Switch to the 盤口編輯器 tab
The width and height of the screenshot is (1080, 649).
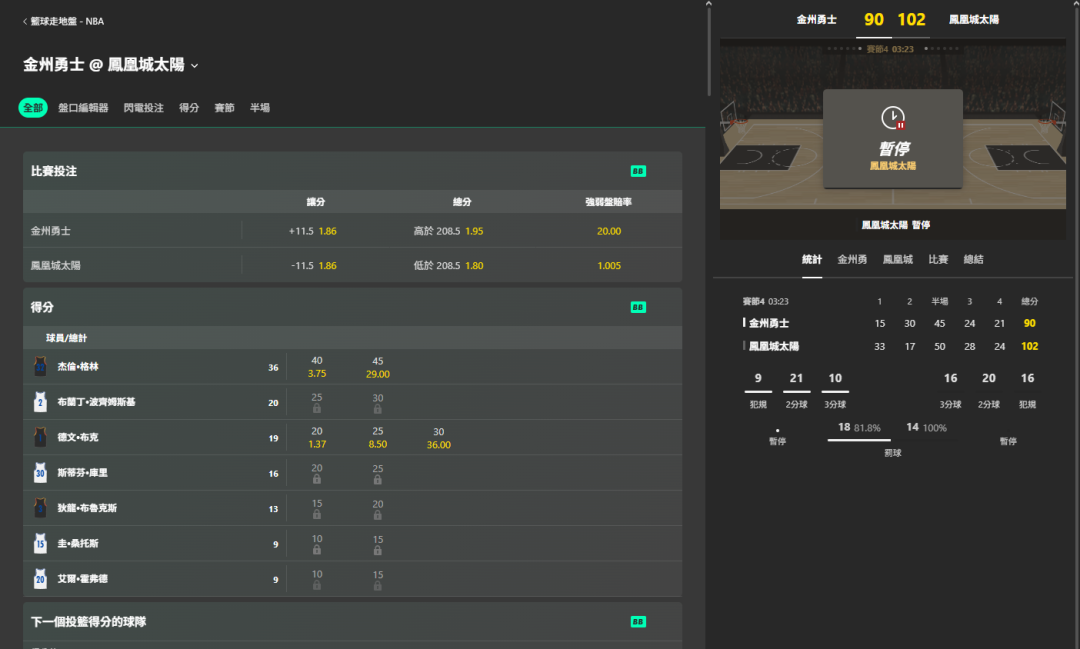[x=83, y=108]
